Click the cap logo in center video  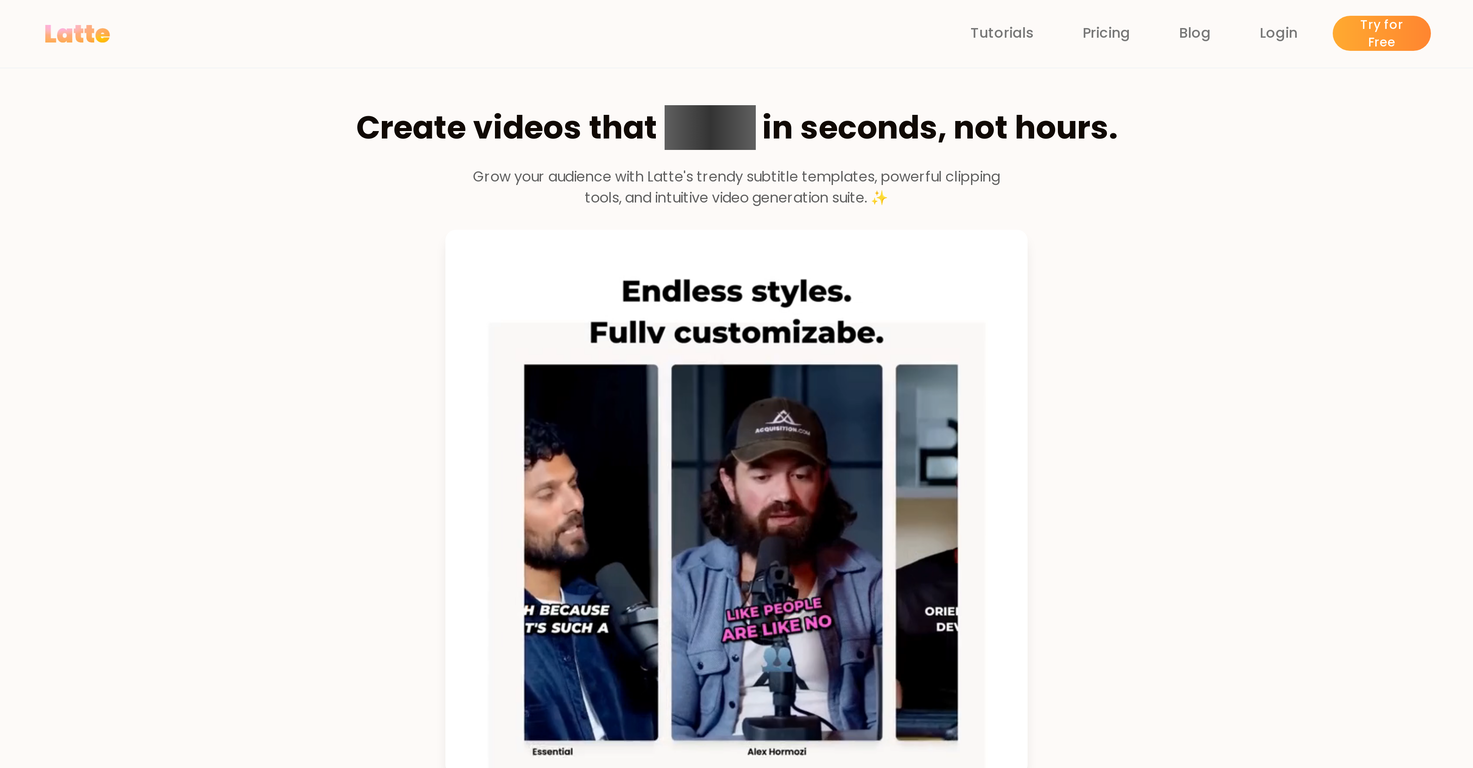(783, 419)
